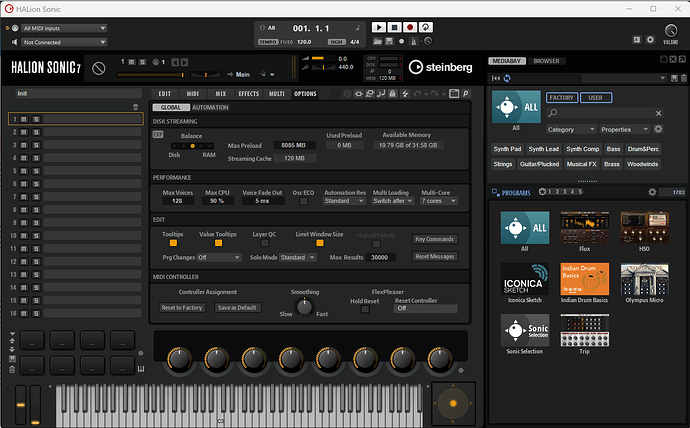The image size is (690, 428).
Task: Click the Smoothing Slow/Fast knob
Action: tap(304, 307)
